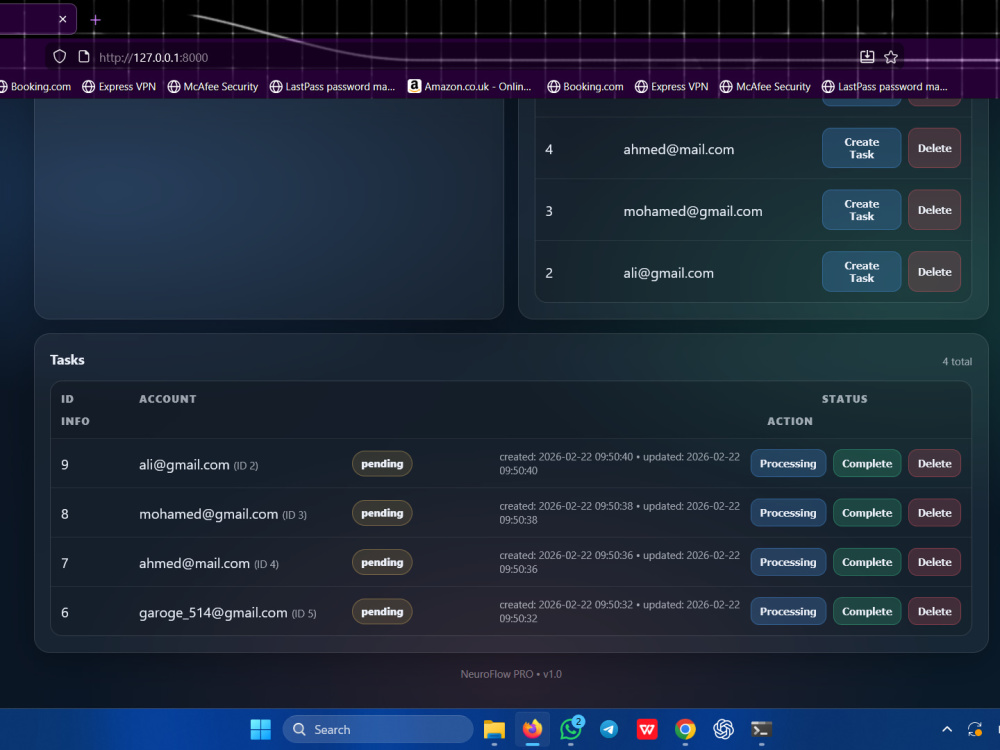Image resolution: width=1000 pixels, height=750 pixels.
Task: Open the Amazon.co.uk bookmark
Action: click(x=469, y=86)
